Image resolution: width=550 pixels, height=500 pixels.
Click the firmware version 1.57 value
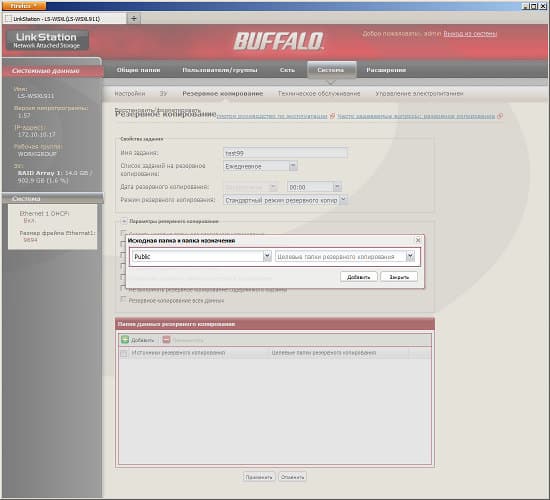pos(24,115)
